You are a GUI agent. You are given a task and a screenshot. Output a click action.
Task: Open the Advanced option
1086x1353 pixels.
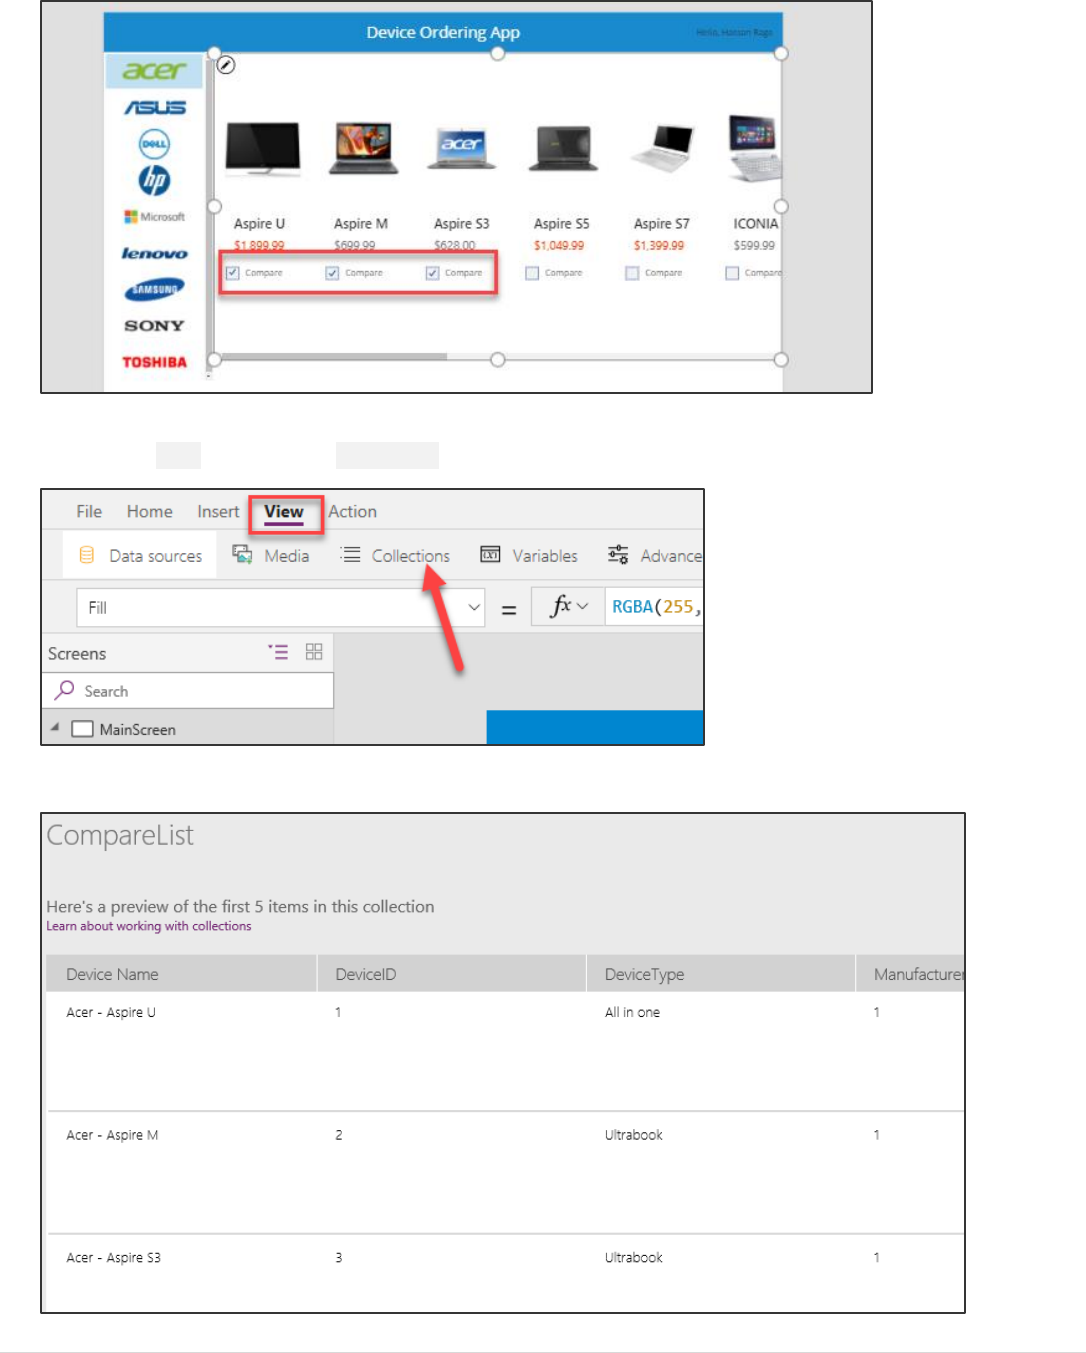[x=655, y=555]
